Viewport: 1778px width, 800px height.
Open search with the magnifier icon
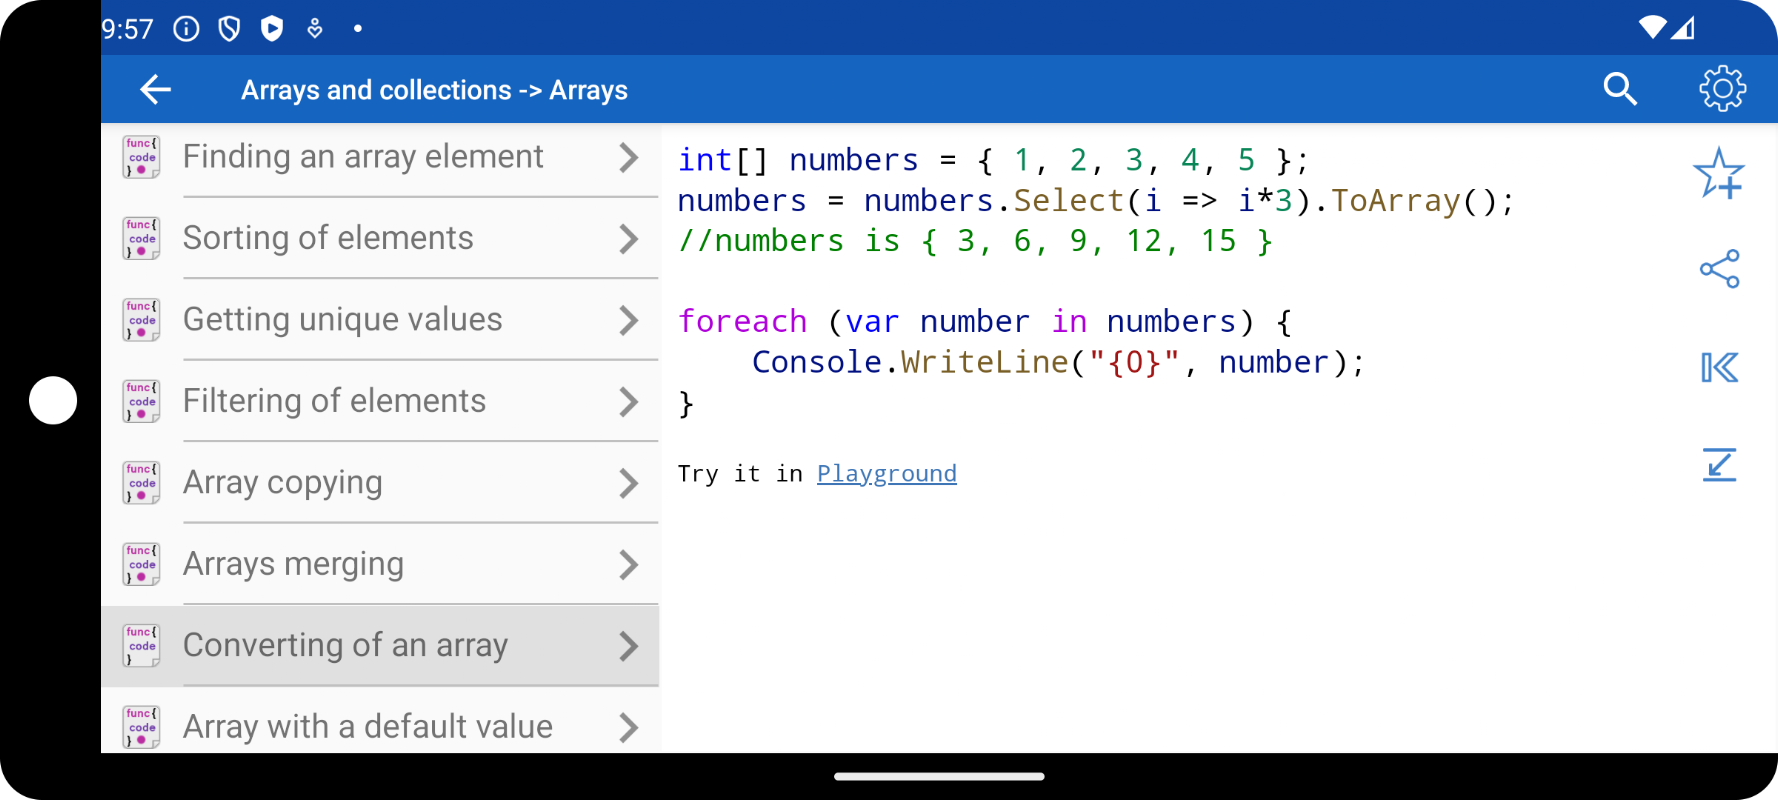tap(1619, 89)
